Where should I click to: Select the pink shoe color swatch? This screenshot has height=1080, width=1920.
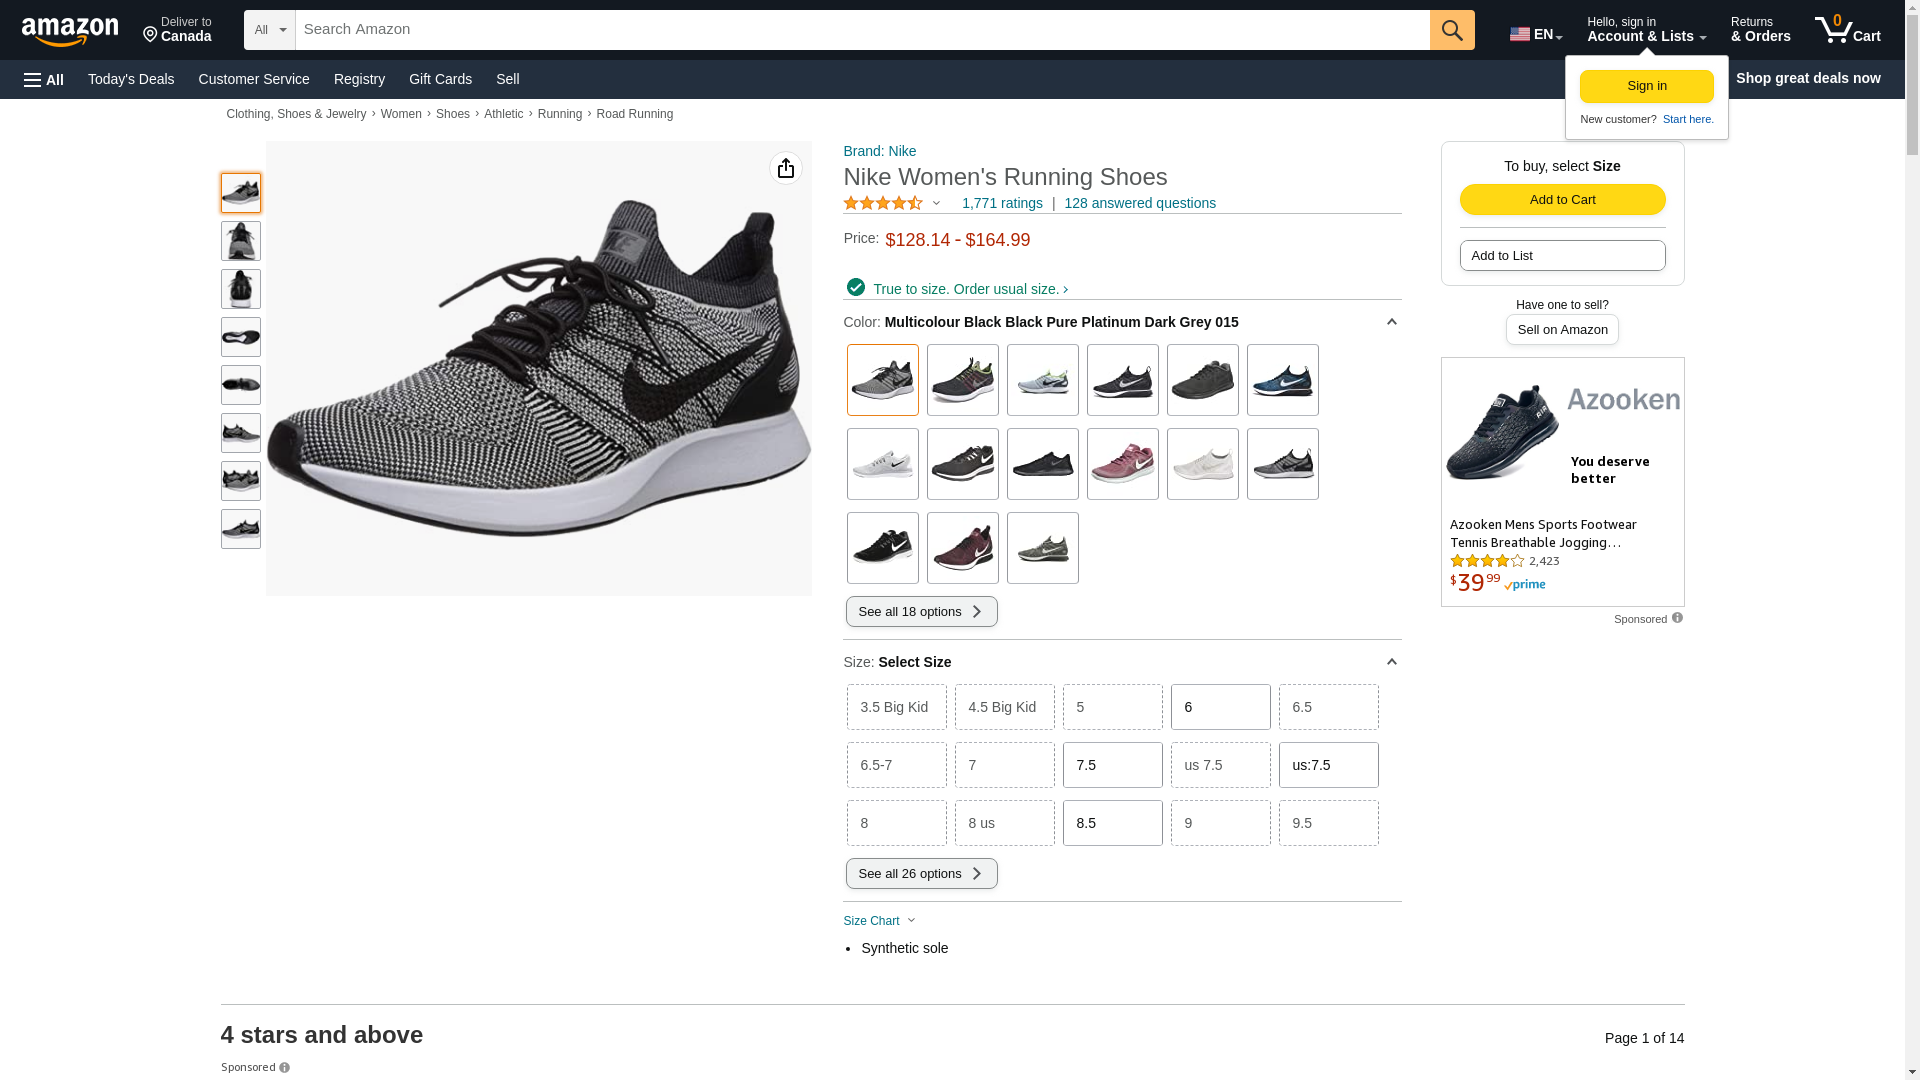tap(1122, 464)
